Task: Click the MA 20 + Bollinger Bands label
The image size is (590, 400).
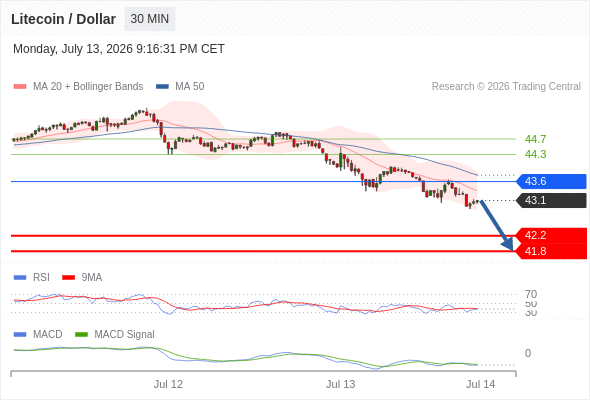Action: click(x=88, y=87)
